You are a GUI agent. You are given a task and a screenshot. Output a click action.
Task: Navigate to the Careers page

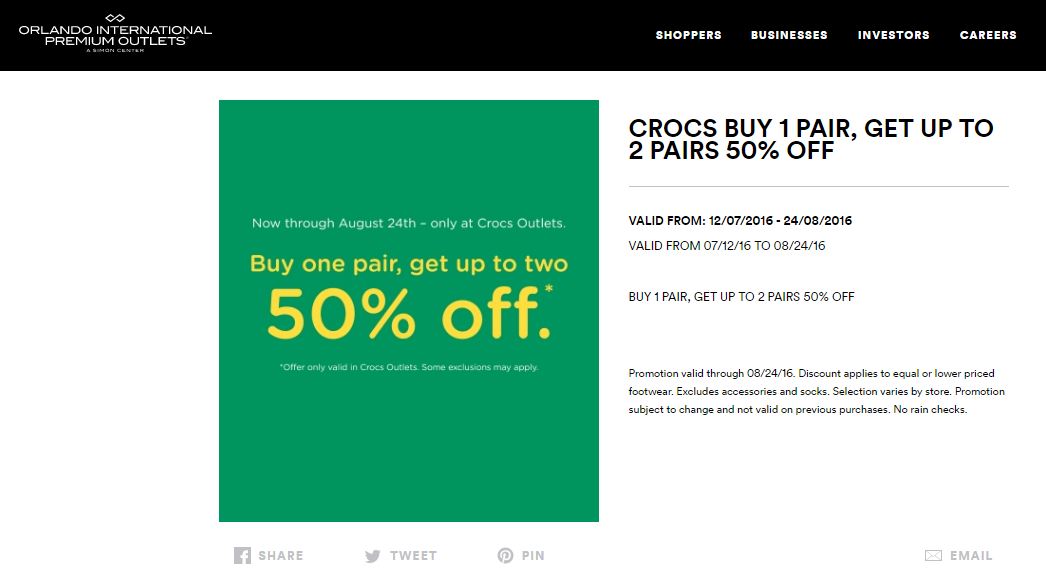(987, 35)
